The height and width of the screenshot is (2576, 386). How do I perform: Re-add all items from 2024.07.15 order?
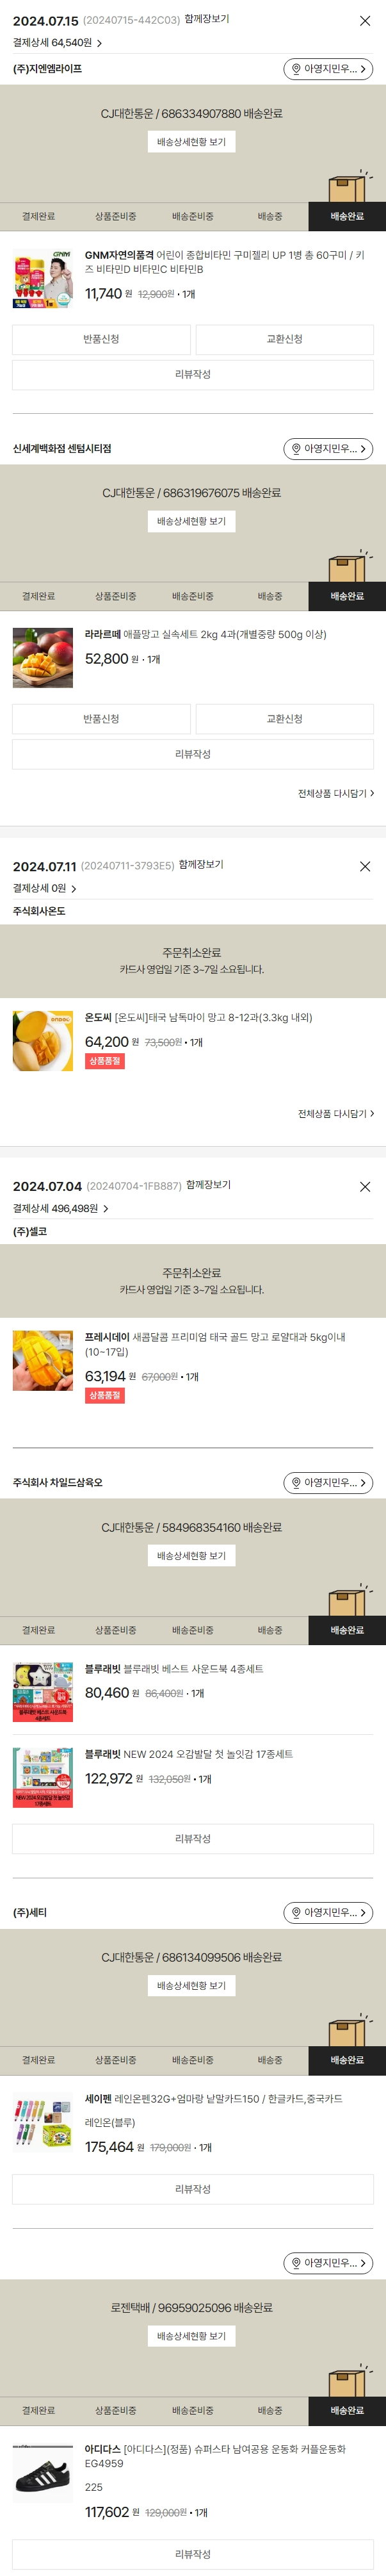335,793
